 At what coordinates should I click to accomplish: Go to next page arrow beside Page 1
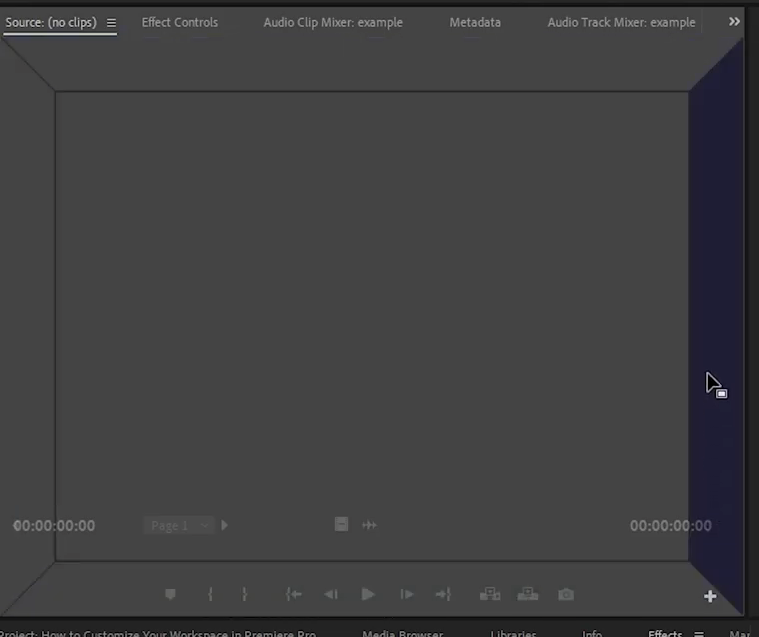(x=224, y=525)
